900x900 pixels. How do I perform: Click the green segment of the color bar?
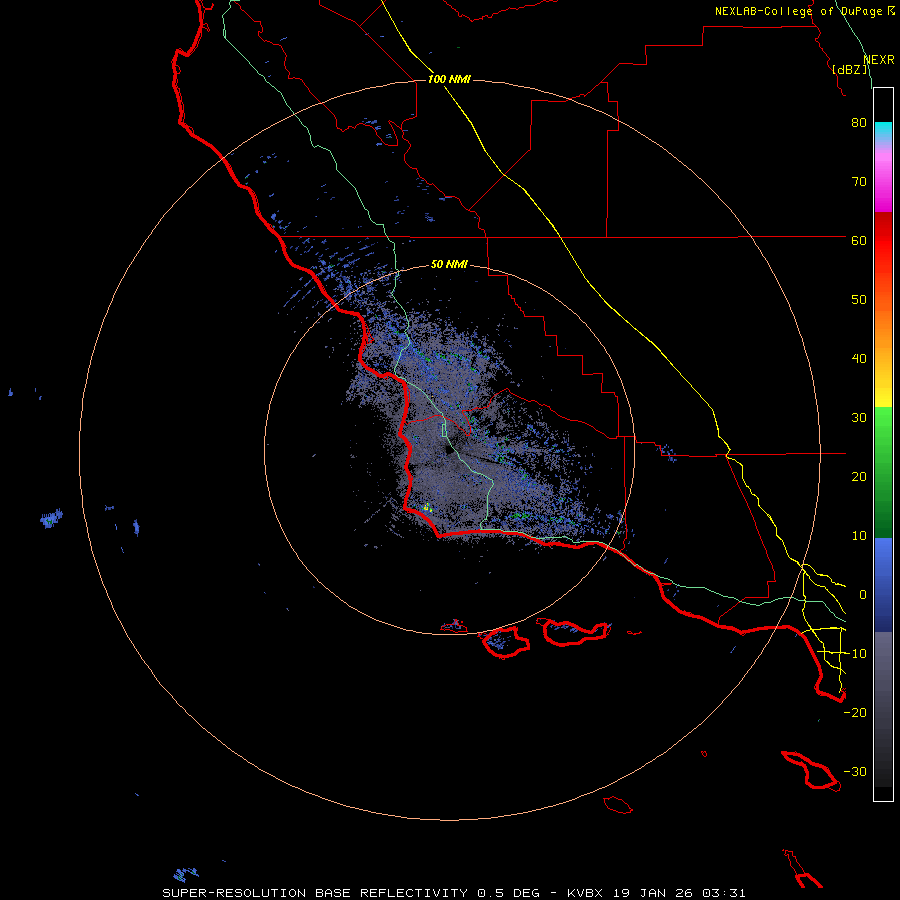883,472
